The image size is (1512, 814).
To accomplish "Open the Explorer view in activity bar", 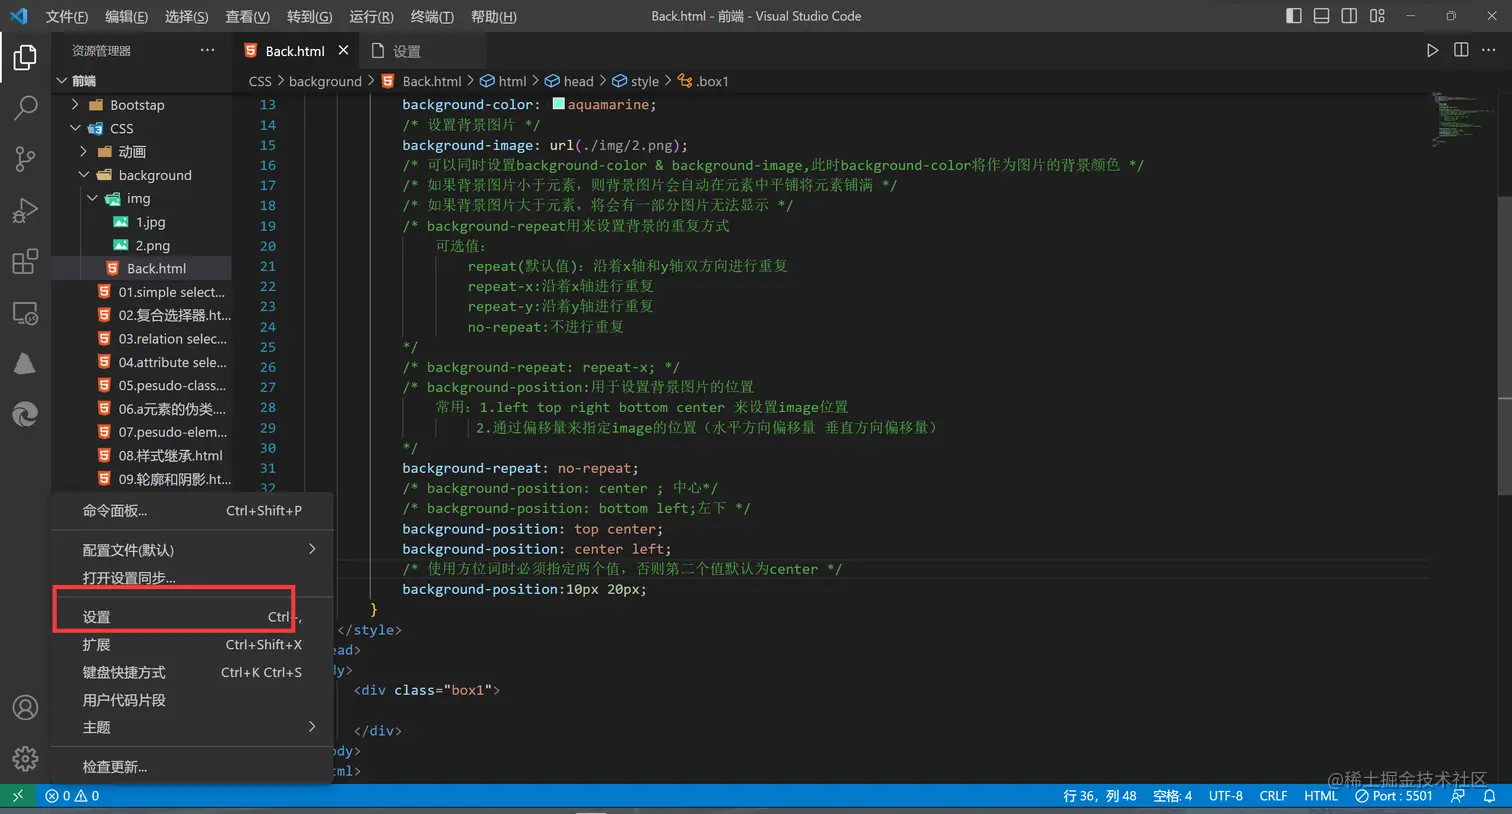I will tap(25, 58).
